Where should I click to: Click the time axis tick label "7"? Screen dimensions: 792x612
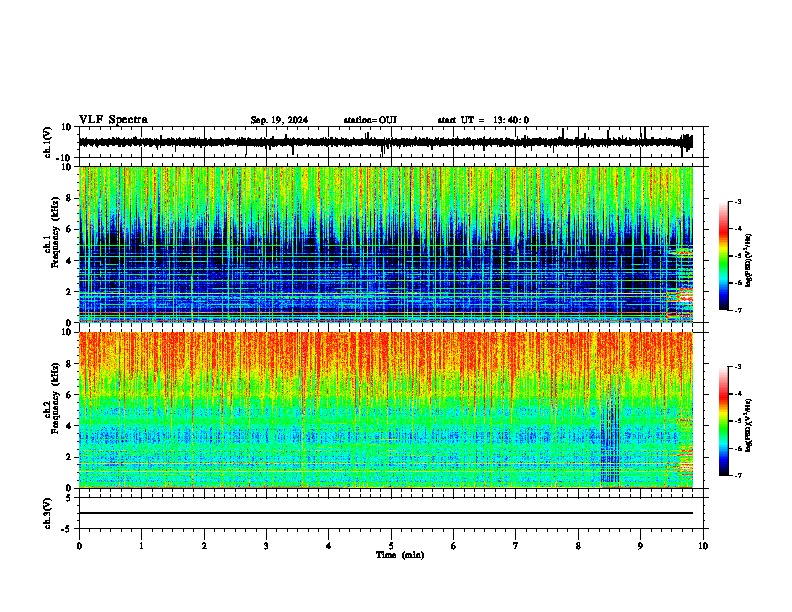point(516,546)
